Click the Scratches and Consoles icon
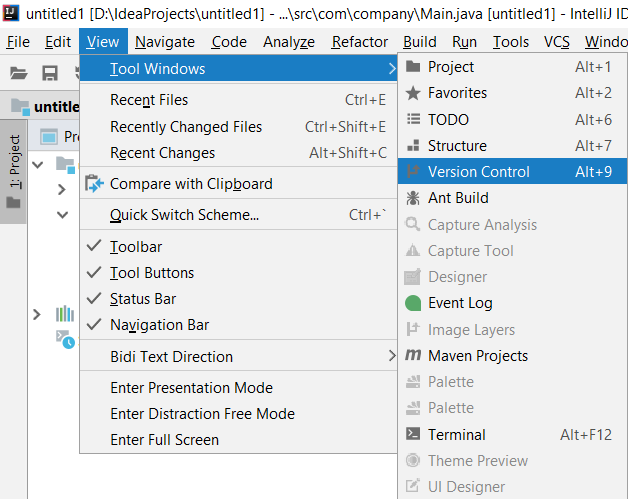The width and height of the screenshot is (628, 499). pyautogui.click(x=65, y=339)
